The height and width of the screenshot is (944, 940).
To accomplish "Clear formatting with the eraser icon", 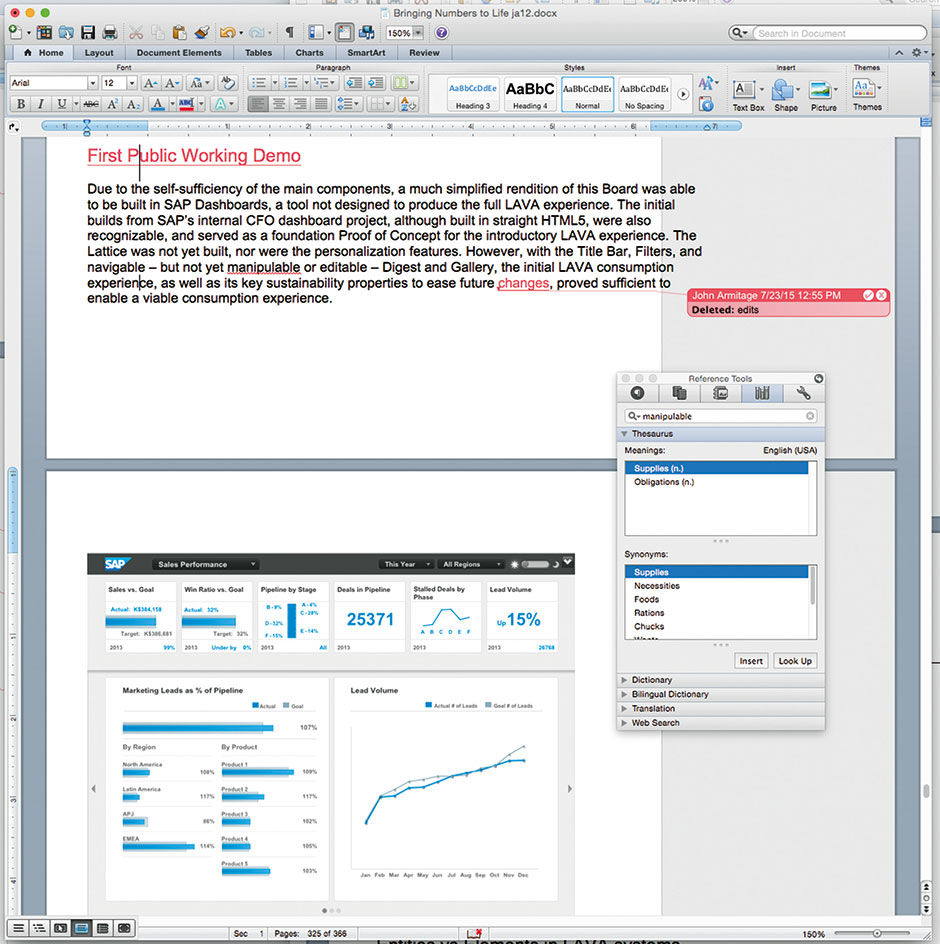I will coord(228,82).
